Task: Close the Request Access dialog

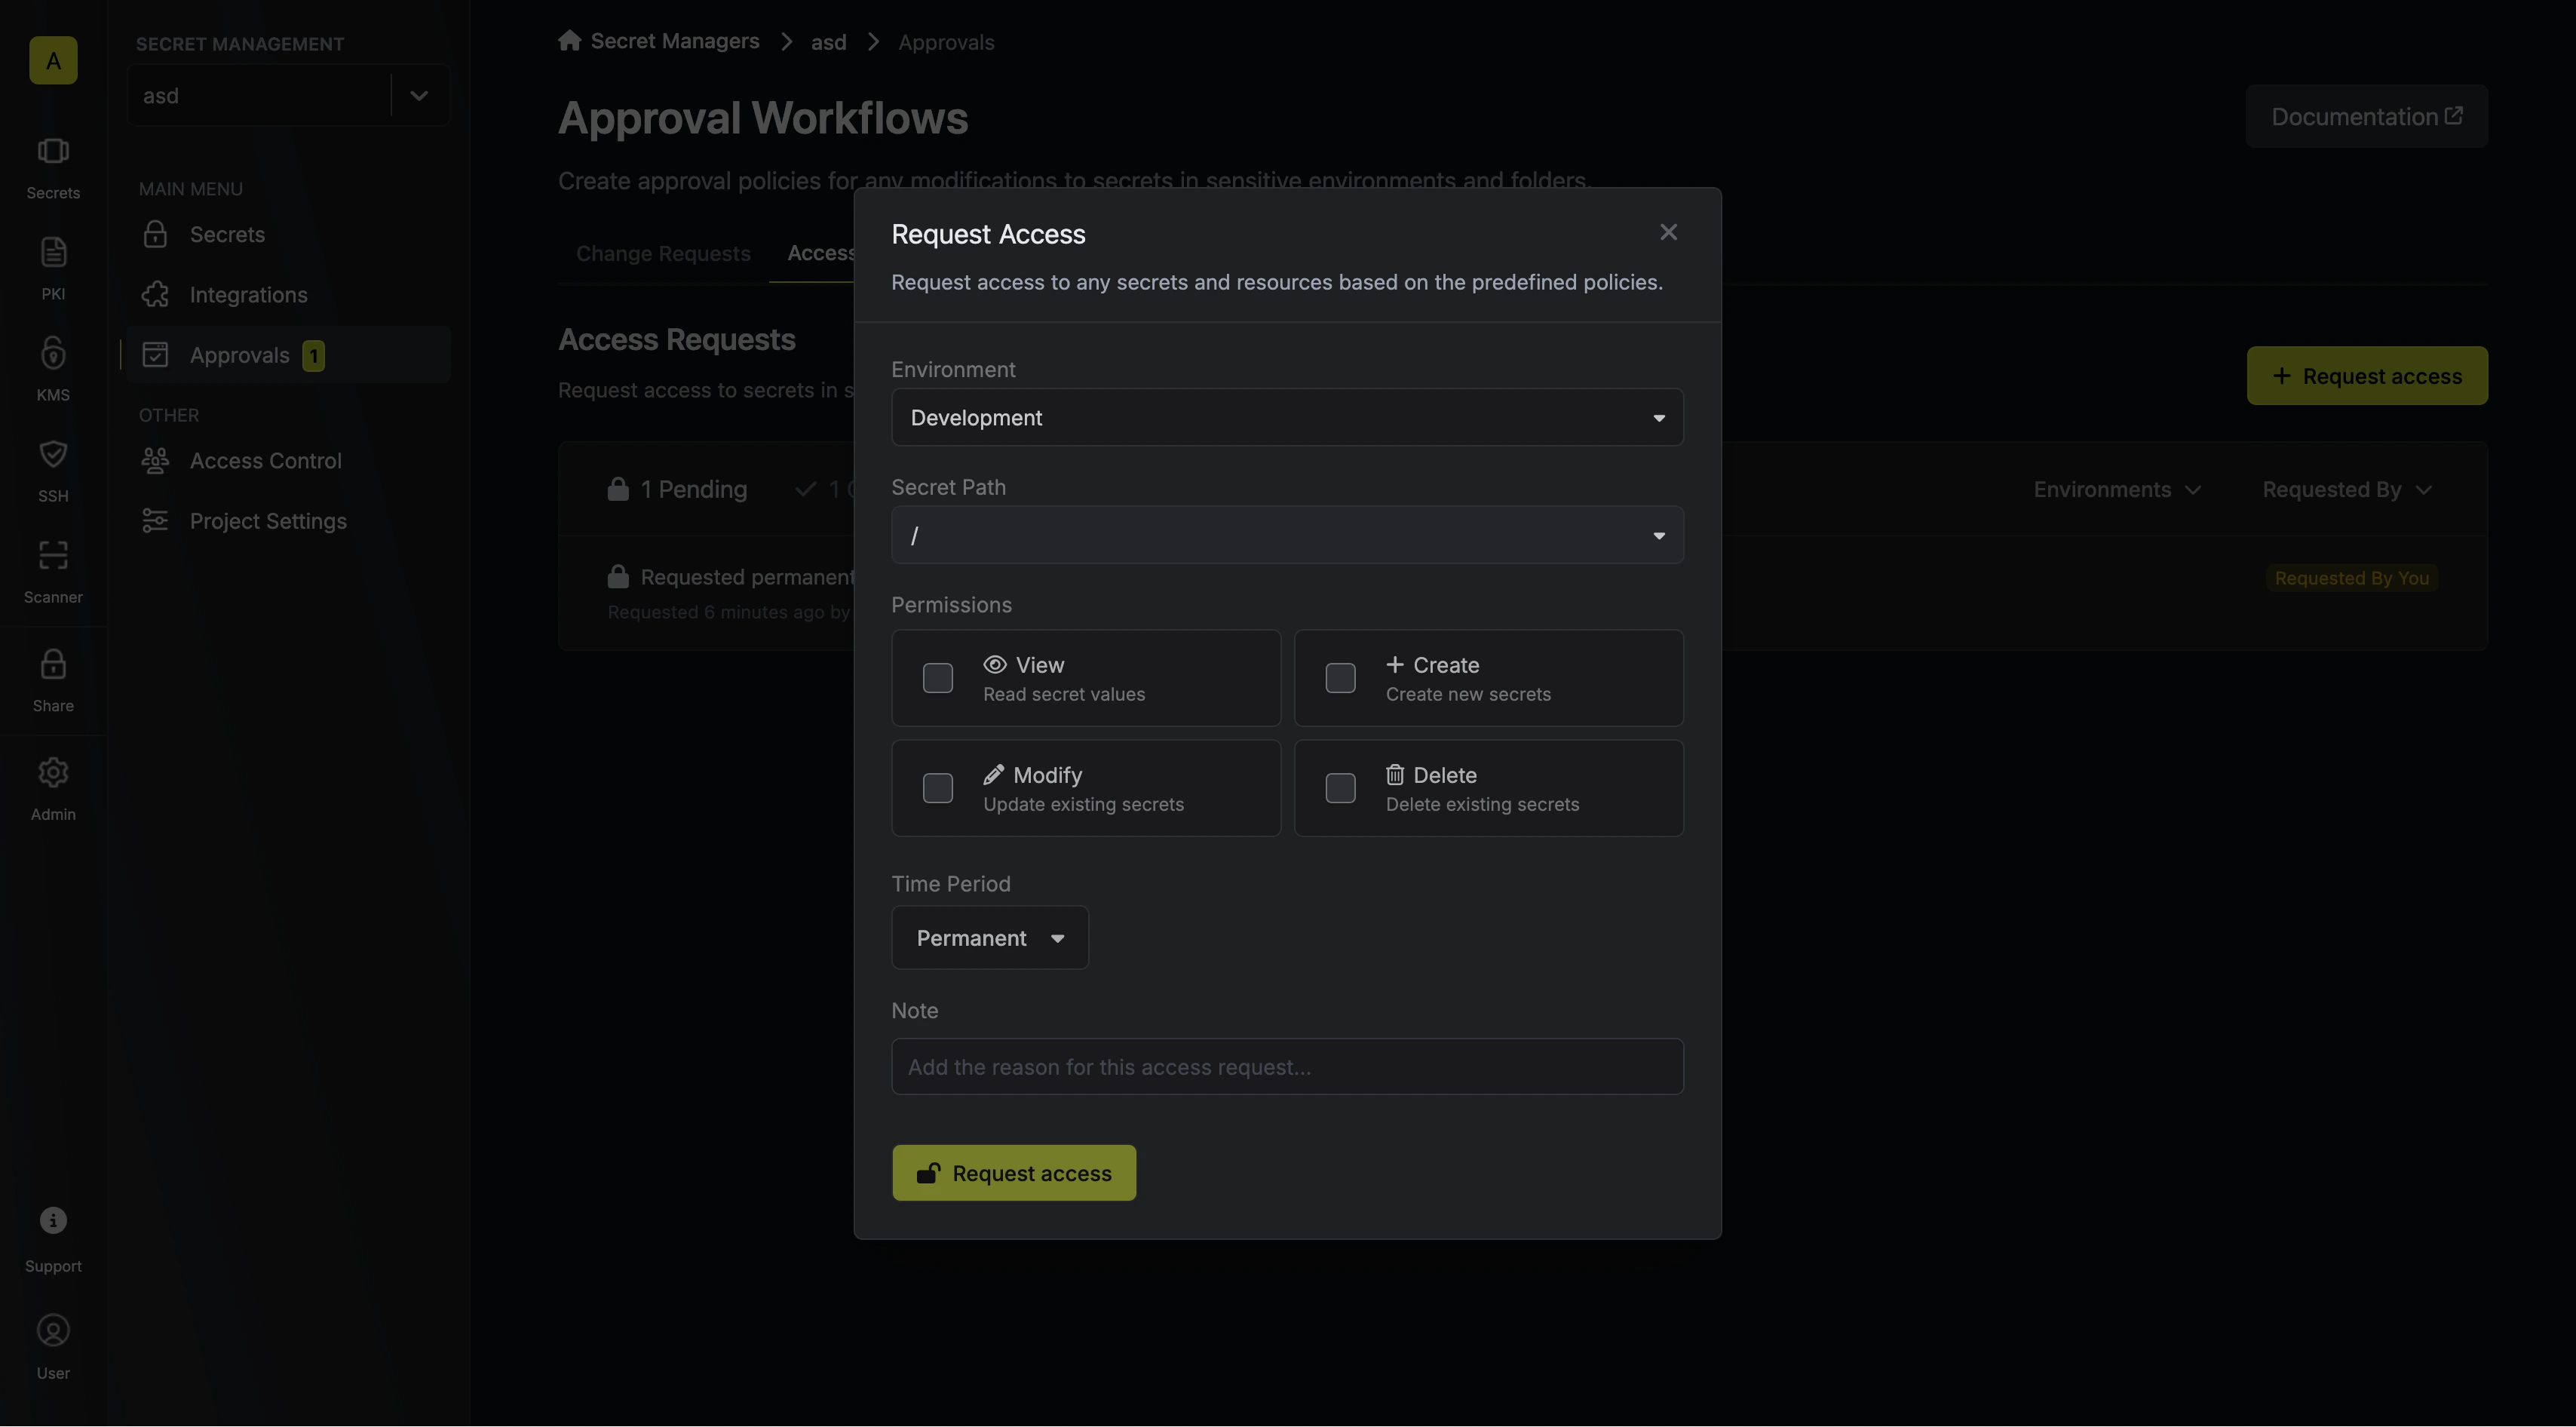Action: coord(1668,232)
